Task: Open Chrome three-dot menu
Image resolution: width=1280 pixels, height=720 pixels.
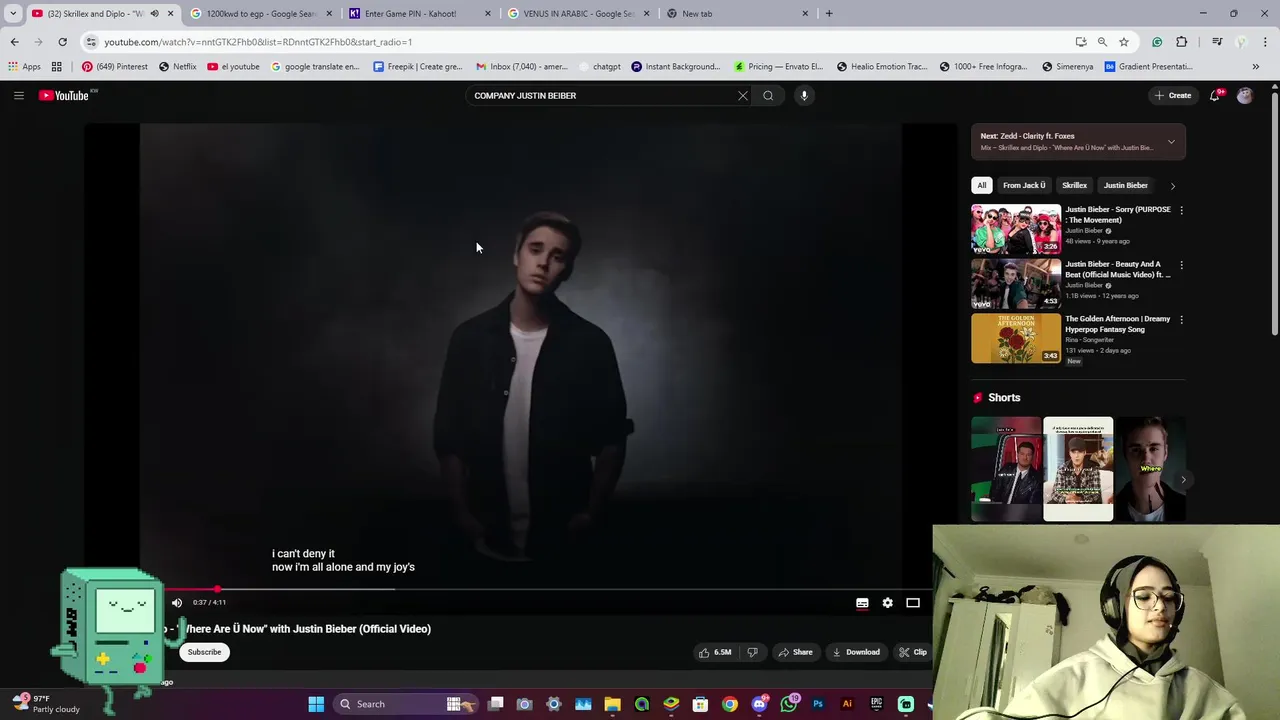Action: pos(1266,42)
